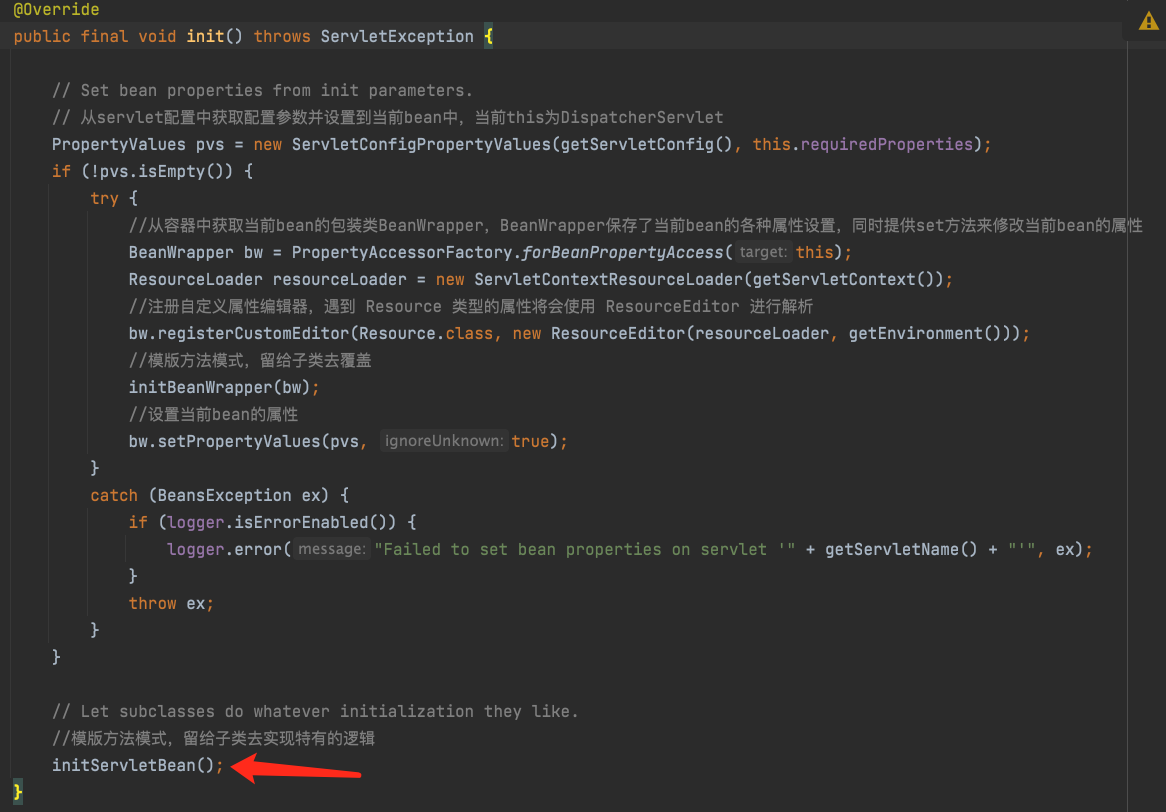Click the initServletBean() call

(133, 765)
